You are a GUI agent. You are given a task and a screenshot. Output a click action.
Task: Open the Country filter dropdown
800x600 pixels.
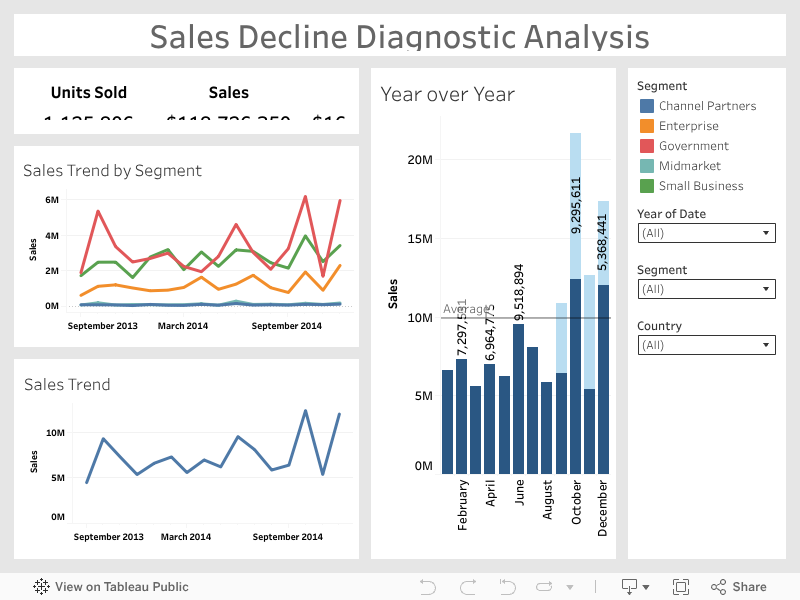click(x=706, y=345)
